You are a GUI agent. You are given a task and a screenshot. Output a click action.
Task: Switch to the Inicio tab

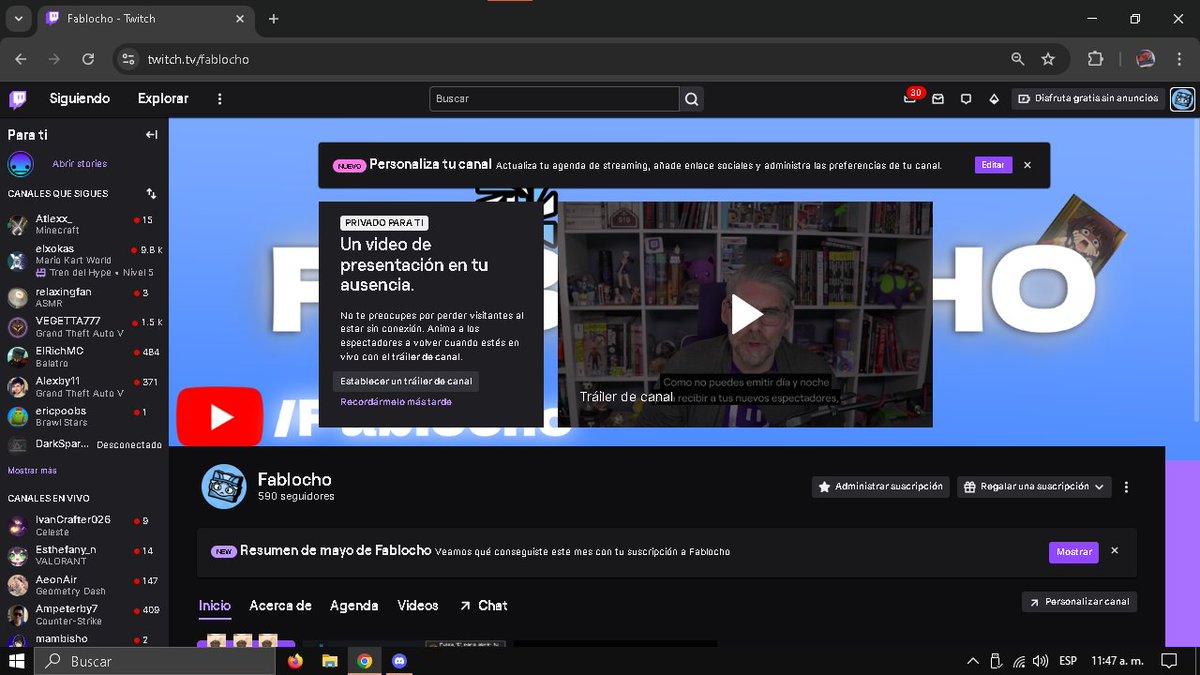(215, 605)
